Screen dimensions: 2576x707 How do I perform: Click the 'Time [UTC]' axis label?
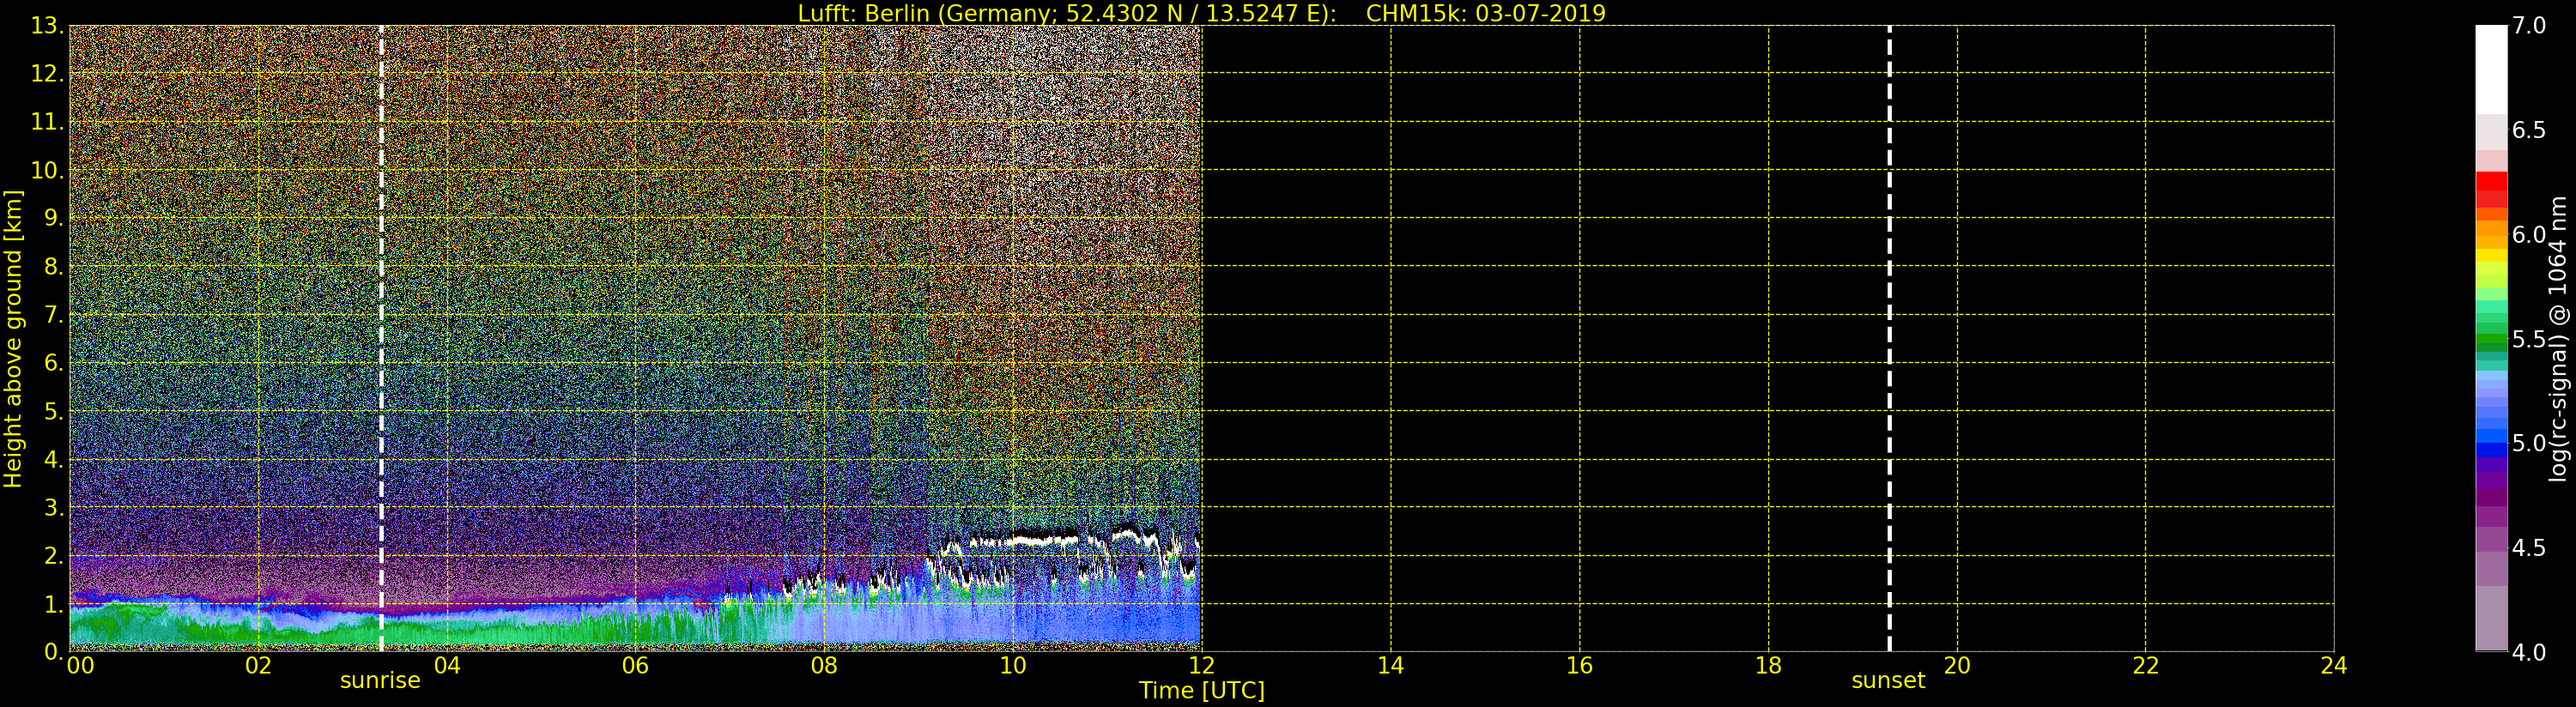(x=1201, y=691)
